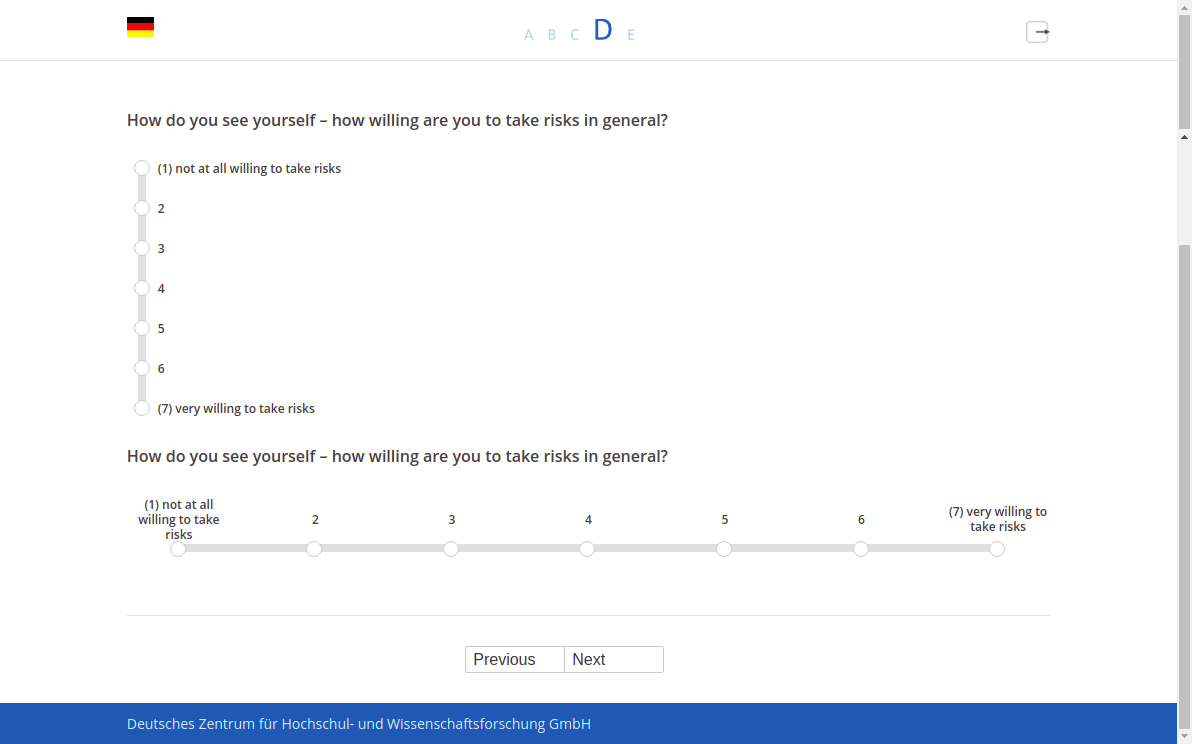This screenshot has width=1192, height=744.
Task: Select point 6 on the horizontal scale
Action: 861,549
